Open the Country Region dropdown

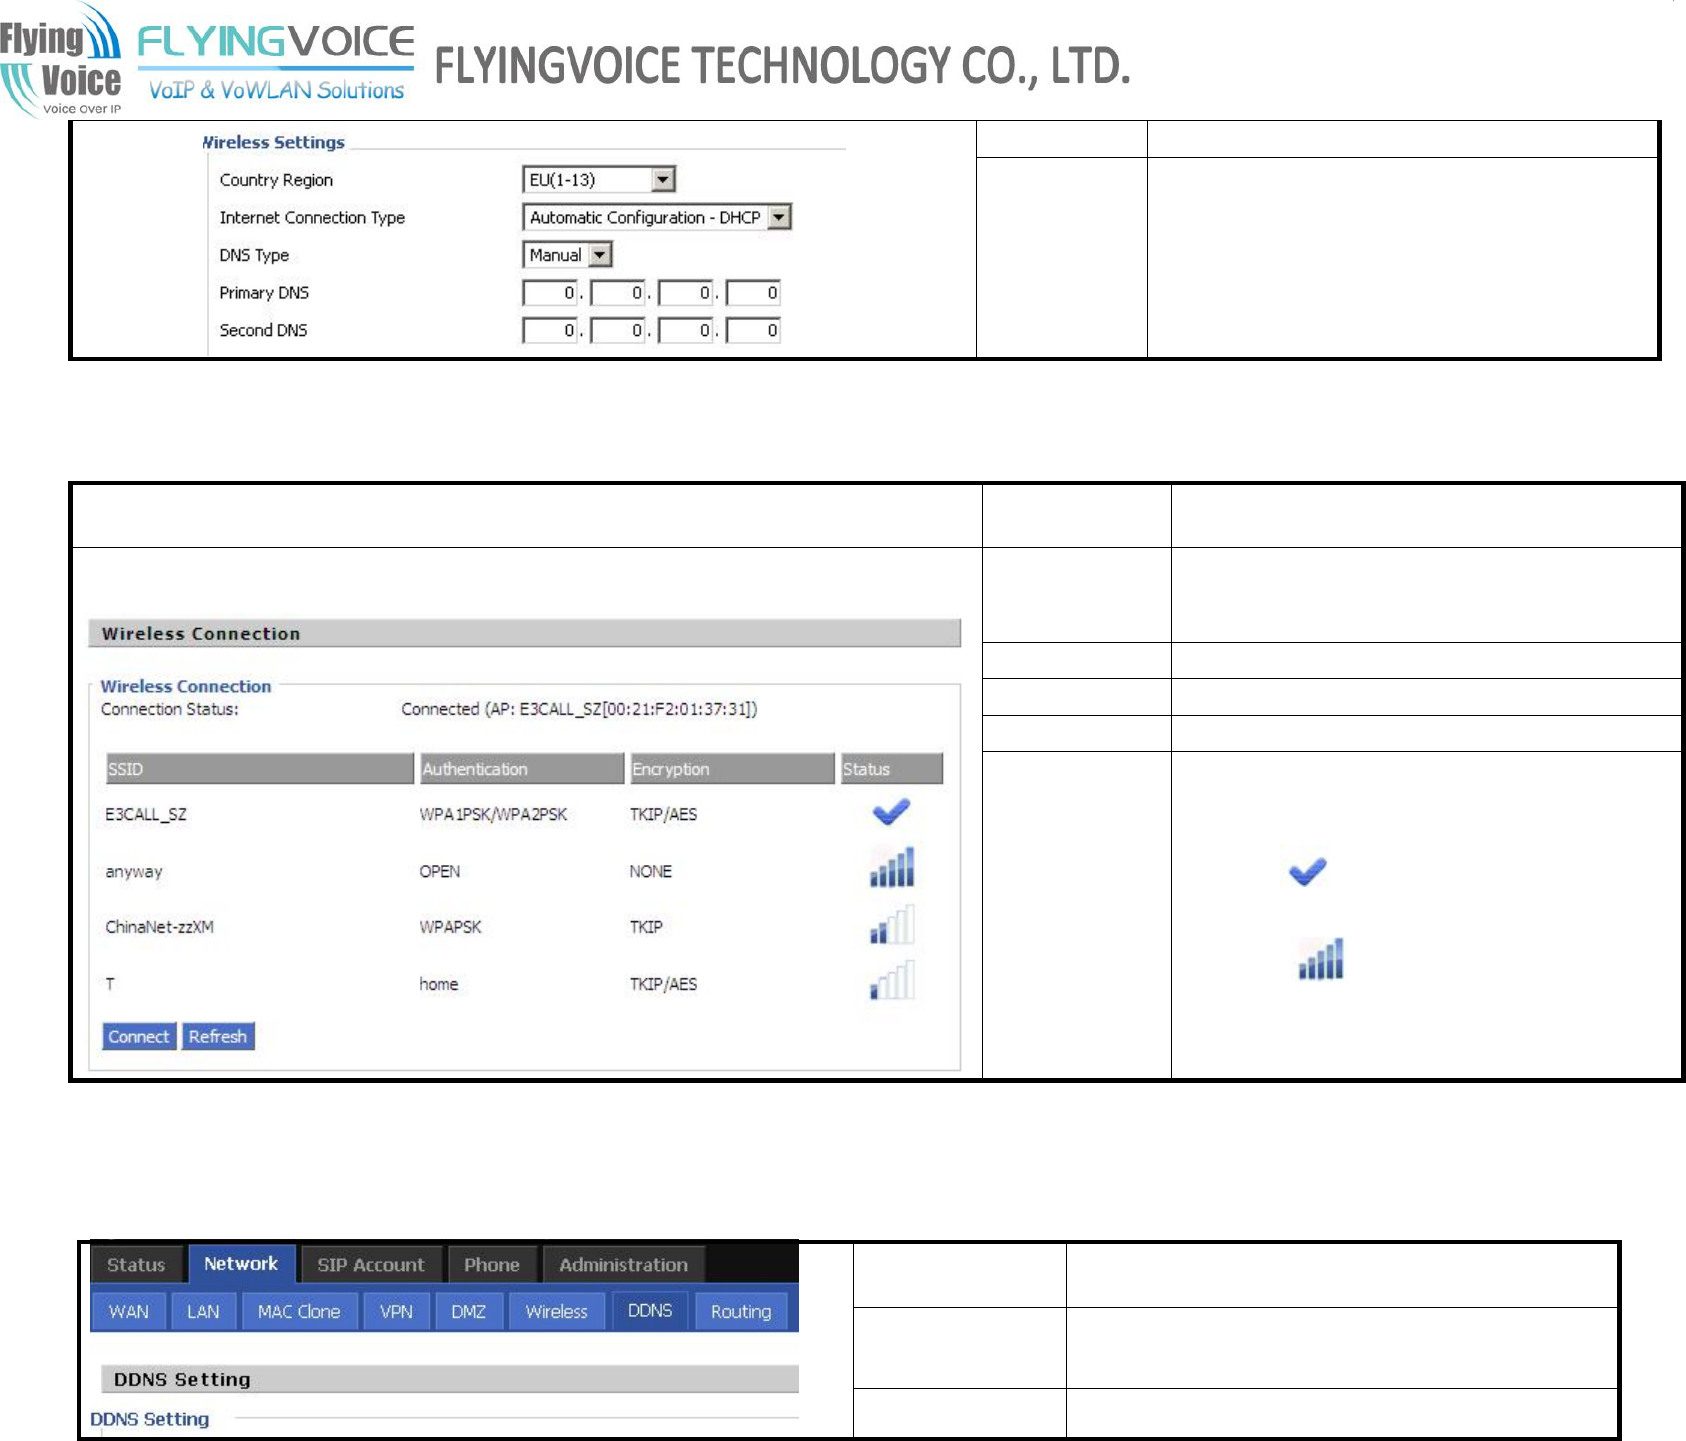coord(599,179)
